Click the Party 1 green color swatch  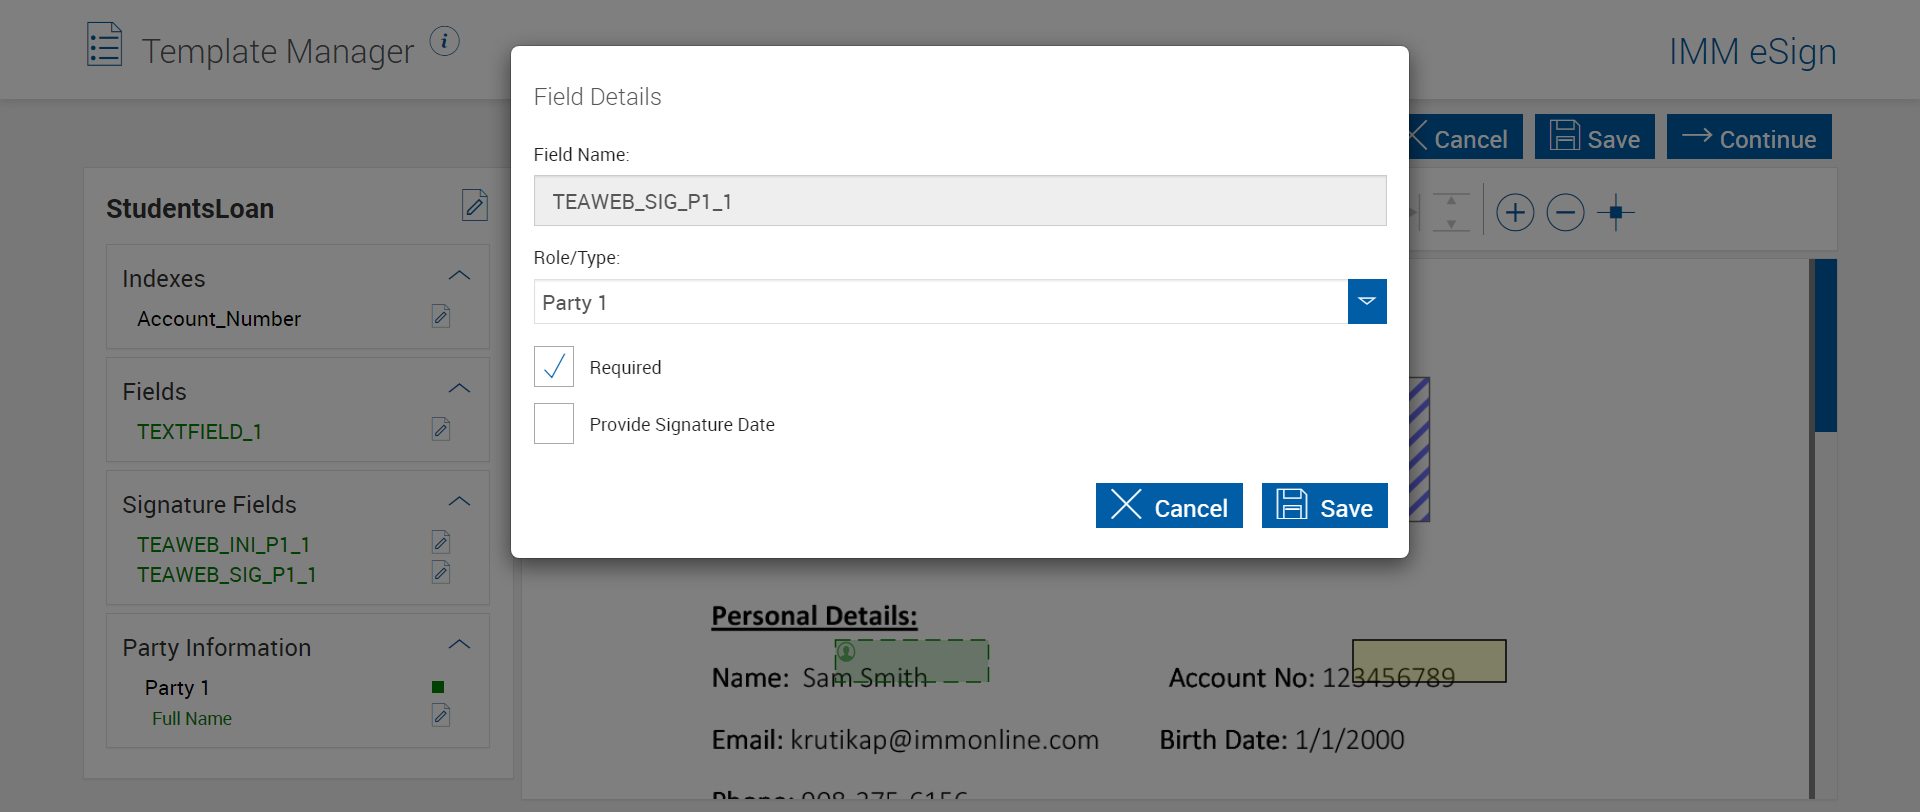[438, 687]
